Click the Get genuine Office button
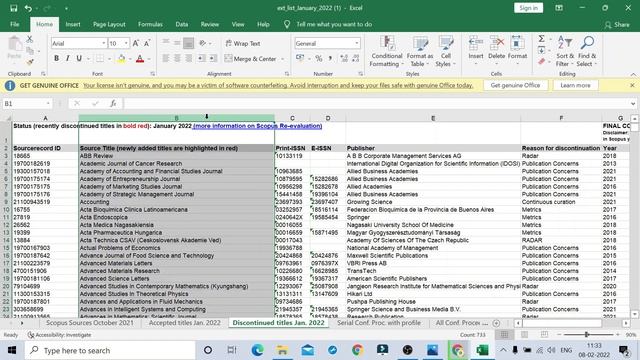 click(x=515, y=85)
